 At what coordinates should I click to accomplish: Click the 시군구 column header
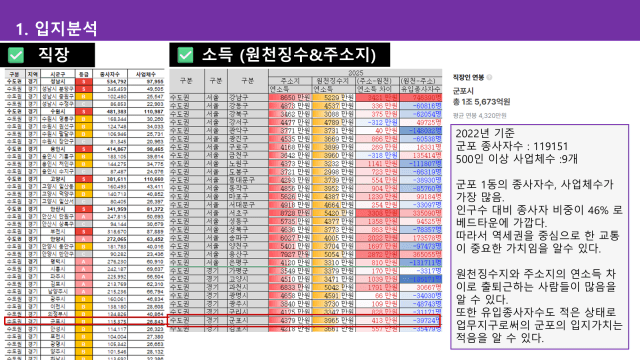58,74
